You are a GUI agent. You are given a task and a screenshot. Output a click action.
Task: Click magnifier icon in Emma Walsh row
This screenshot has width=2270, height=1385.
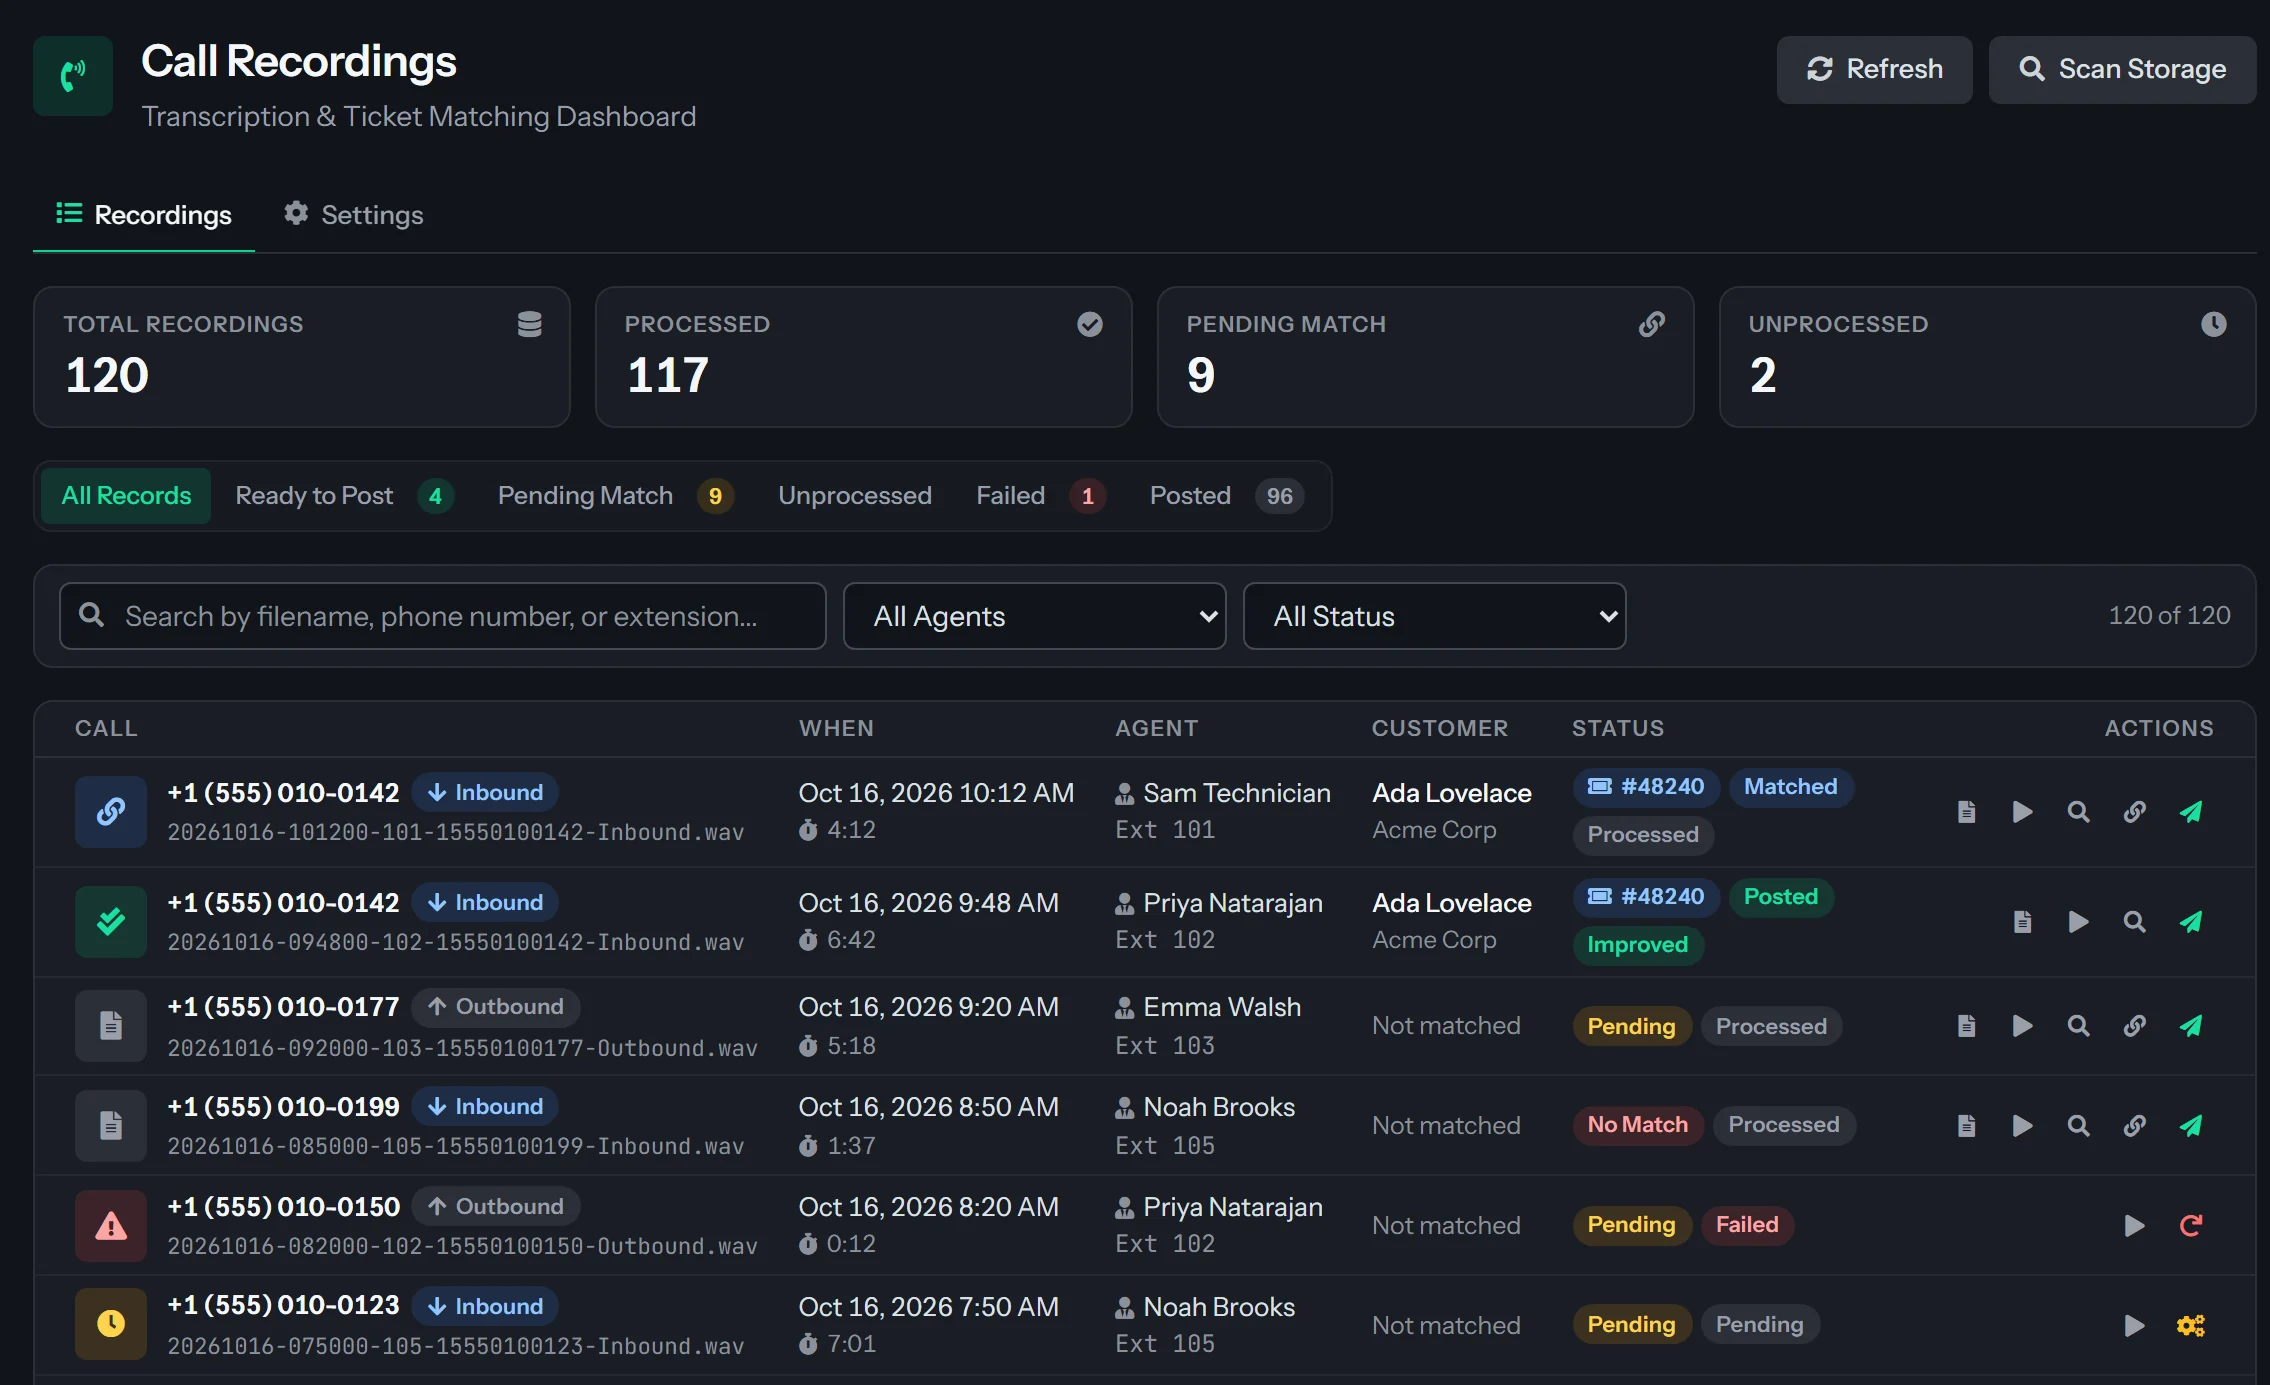point(2078,1026)
